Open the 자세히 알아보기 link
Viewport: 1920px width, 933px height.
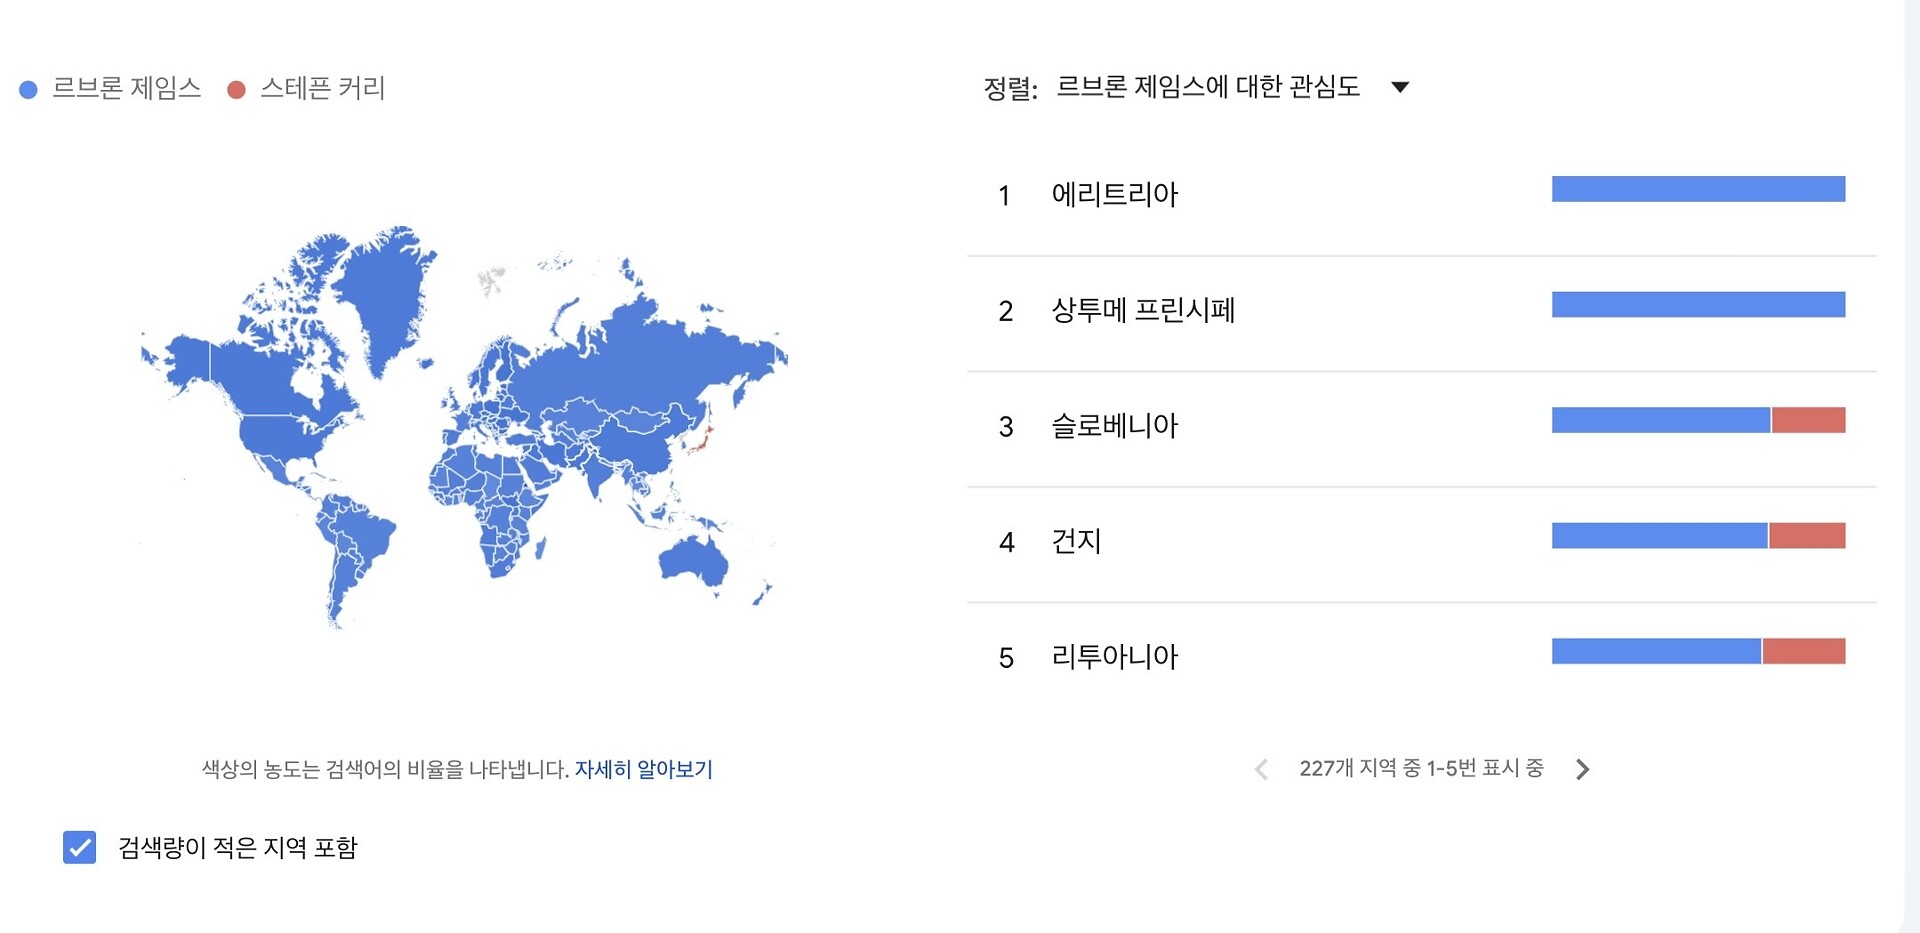[x=644, y=769]
